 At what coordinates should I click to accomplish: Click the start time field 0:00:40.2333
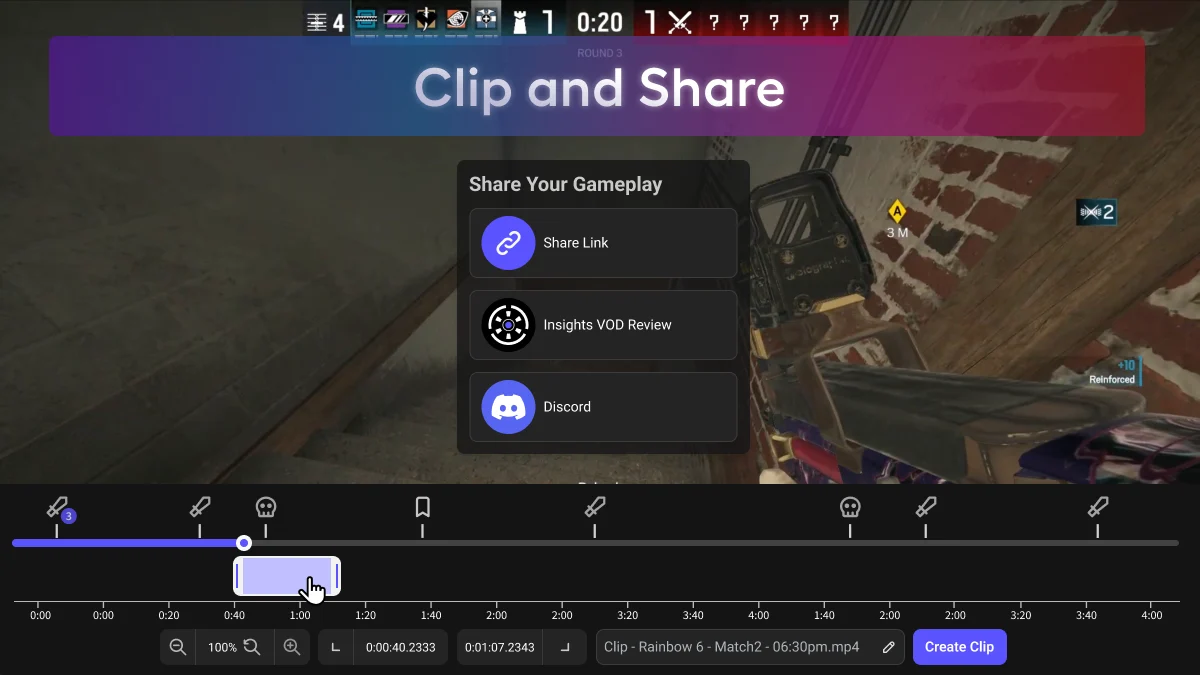pos(400,647)
